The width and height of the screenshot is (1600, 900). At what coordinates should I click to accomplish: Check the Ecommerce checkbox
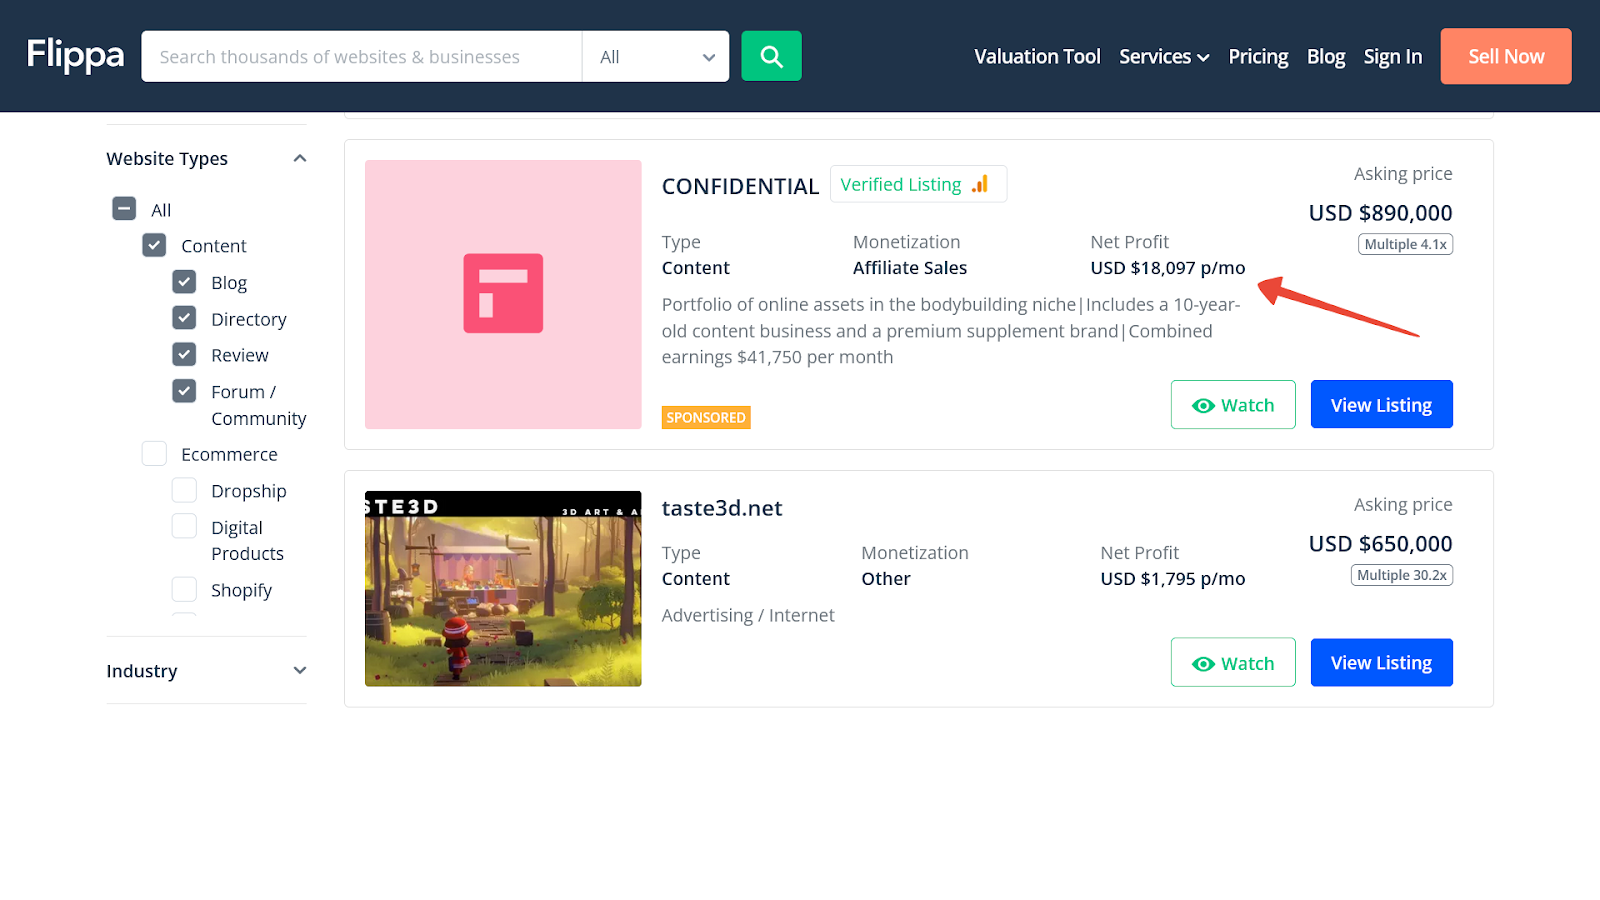pyautogui.click(x=154, y=454)
